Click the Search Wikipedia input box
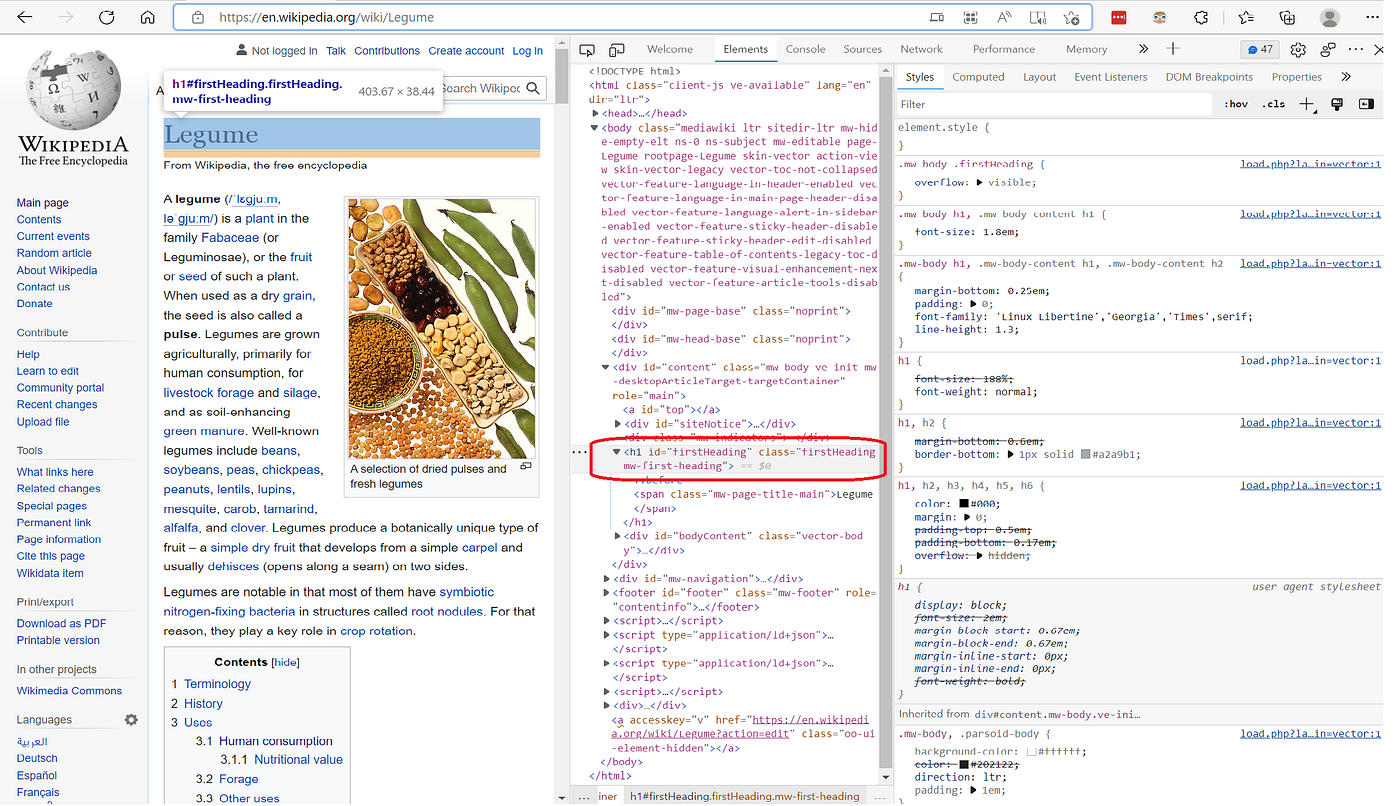This screenshot has height=806, width=1400. (x=480, y=88)
